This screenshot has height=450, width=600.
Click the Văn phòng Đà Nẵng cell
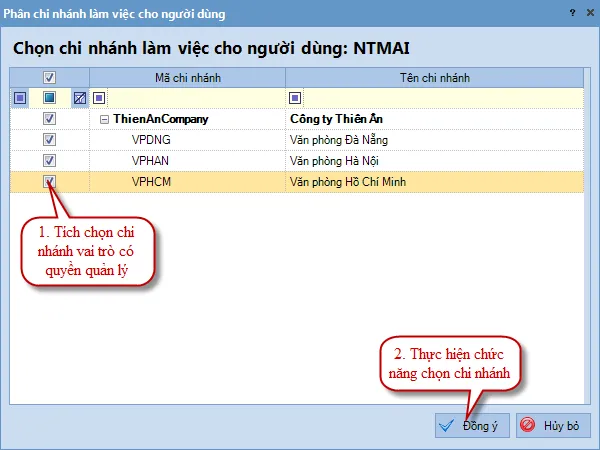[435, 140]
